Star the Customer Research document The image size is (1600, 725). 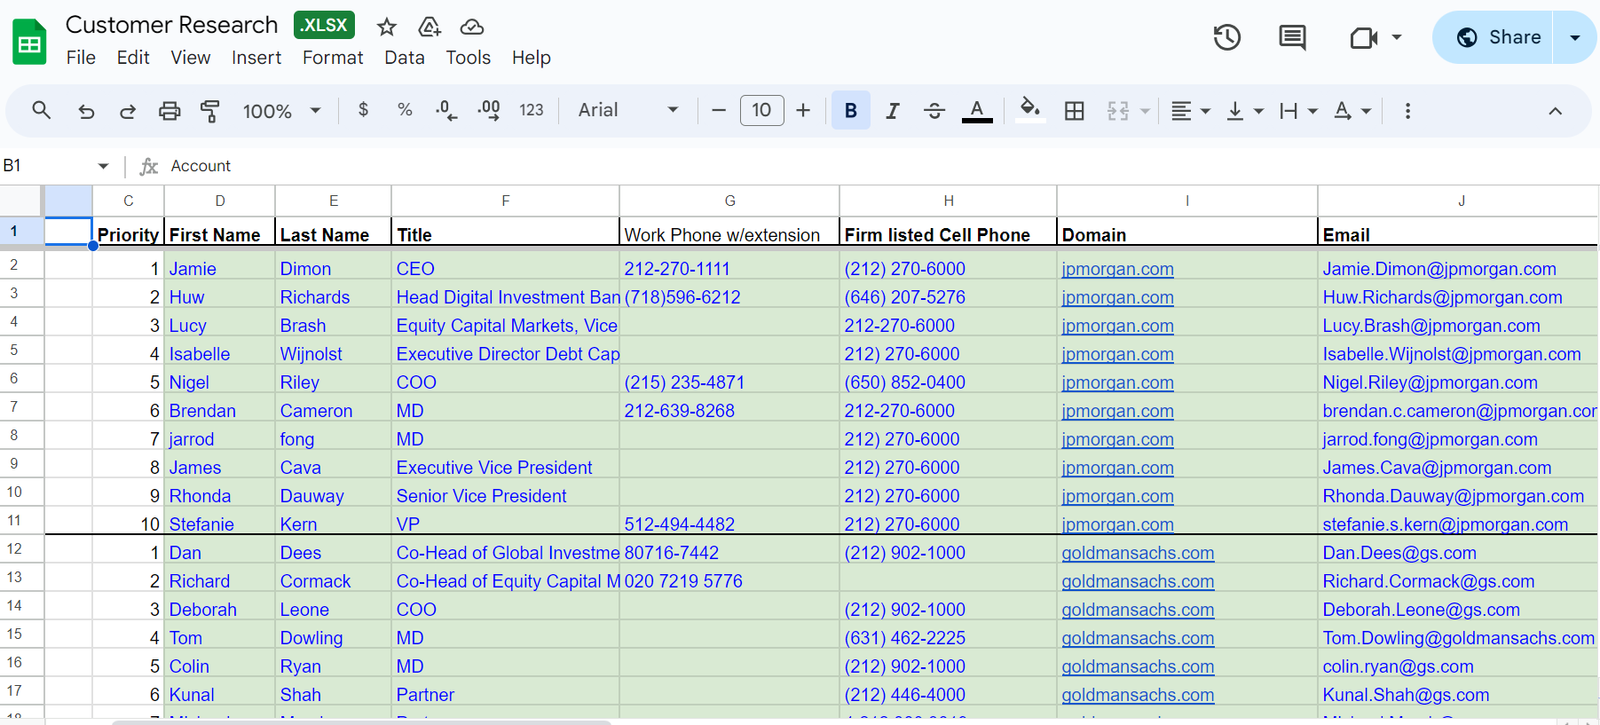pyautogui.click(x=387, y=27)
